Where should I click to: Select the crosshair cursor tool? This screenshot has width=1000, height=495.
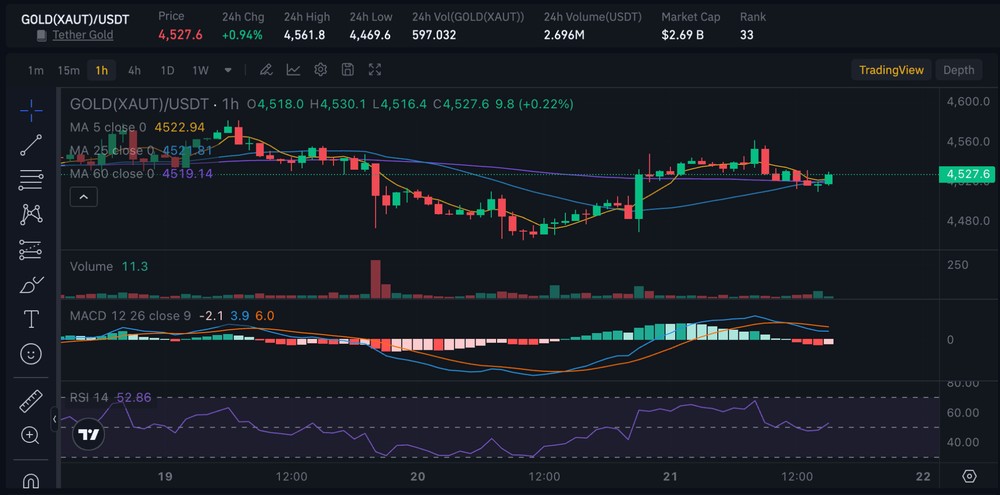tap(31, 111)
